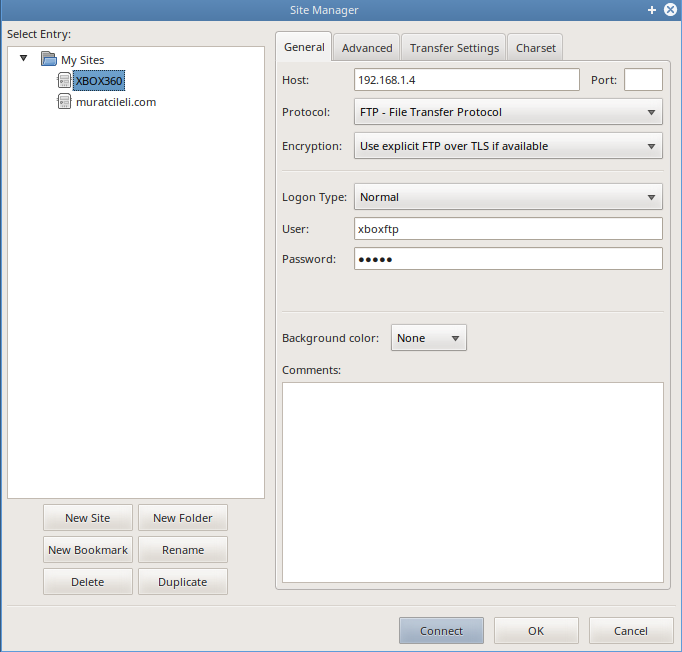
Task: Click the Select Entry label
Action: click(x=39, y=34)
